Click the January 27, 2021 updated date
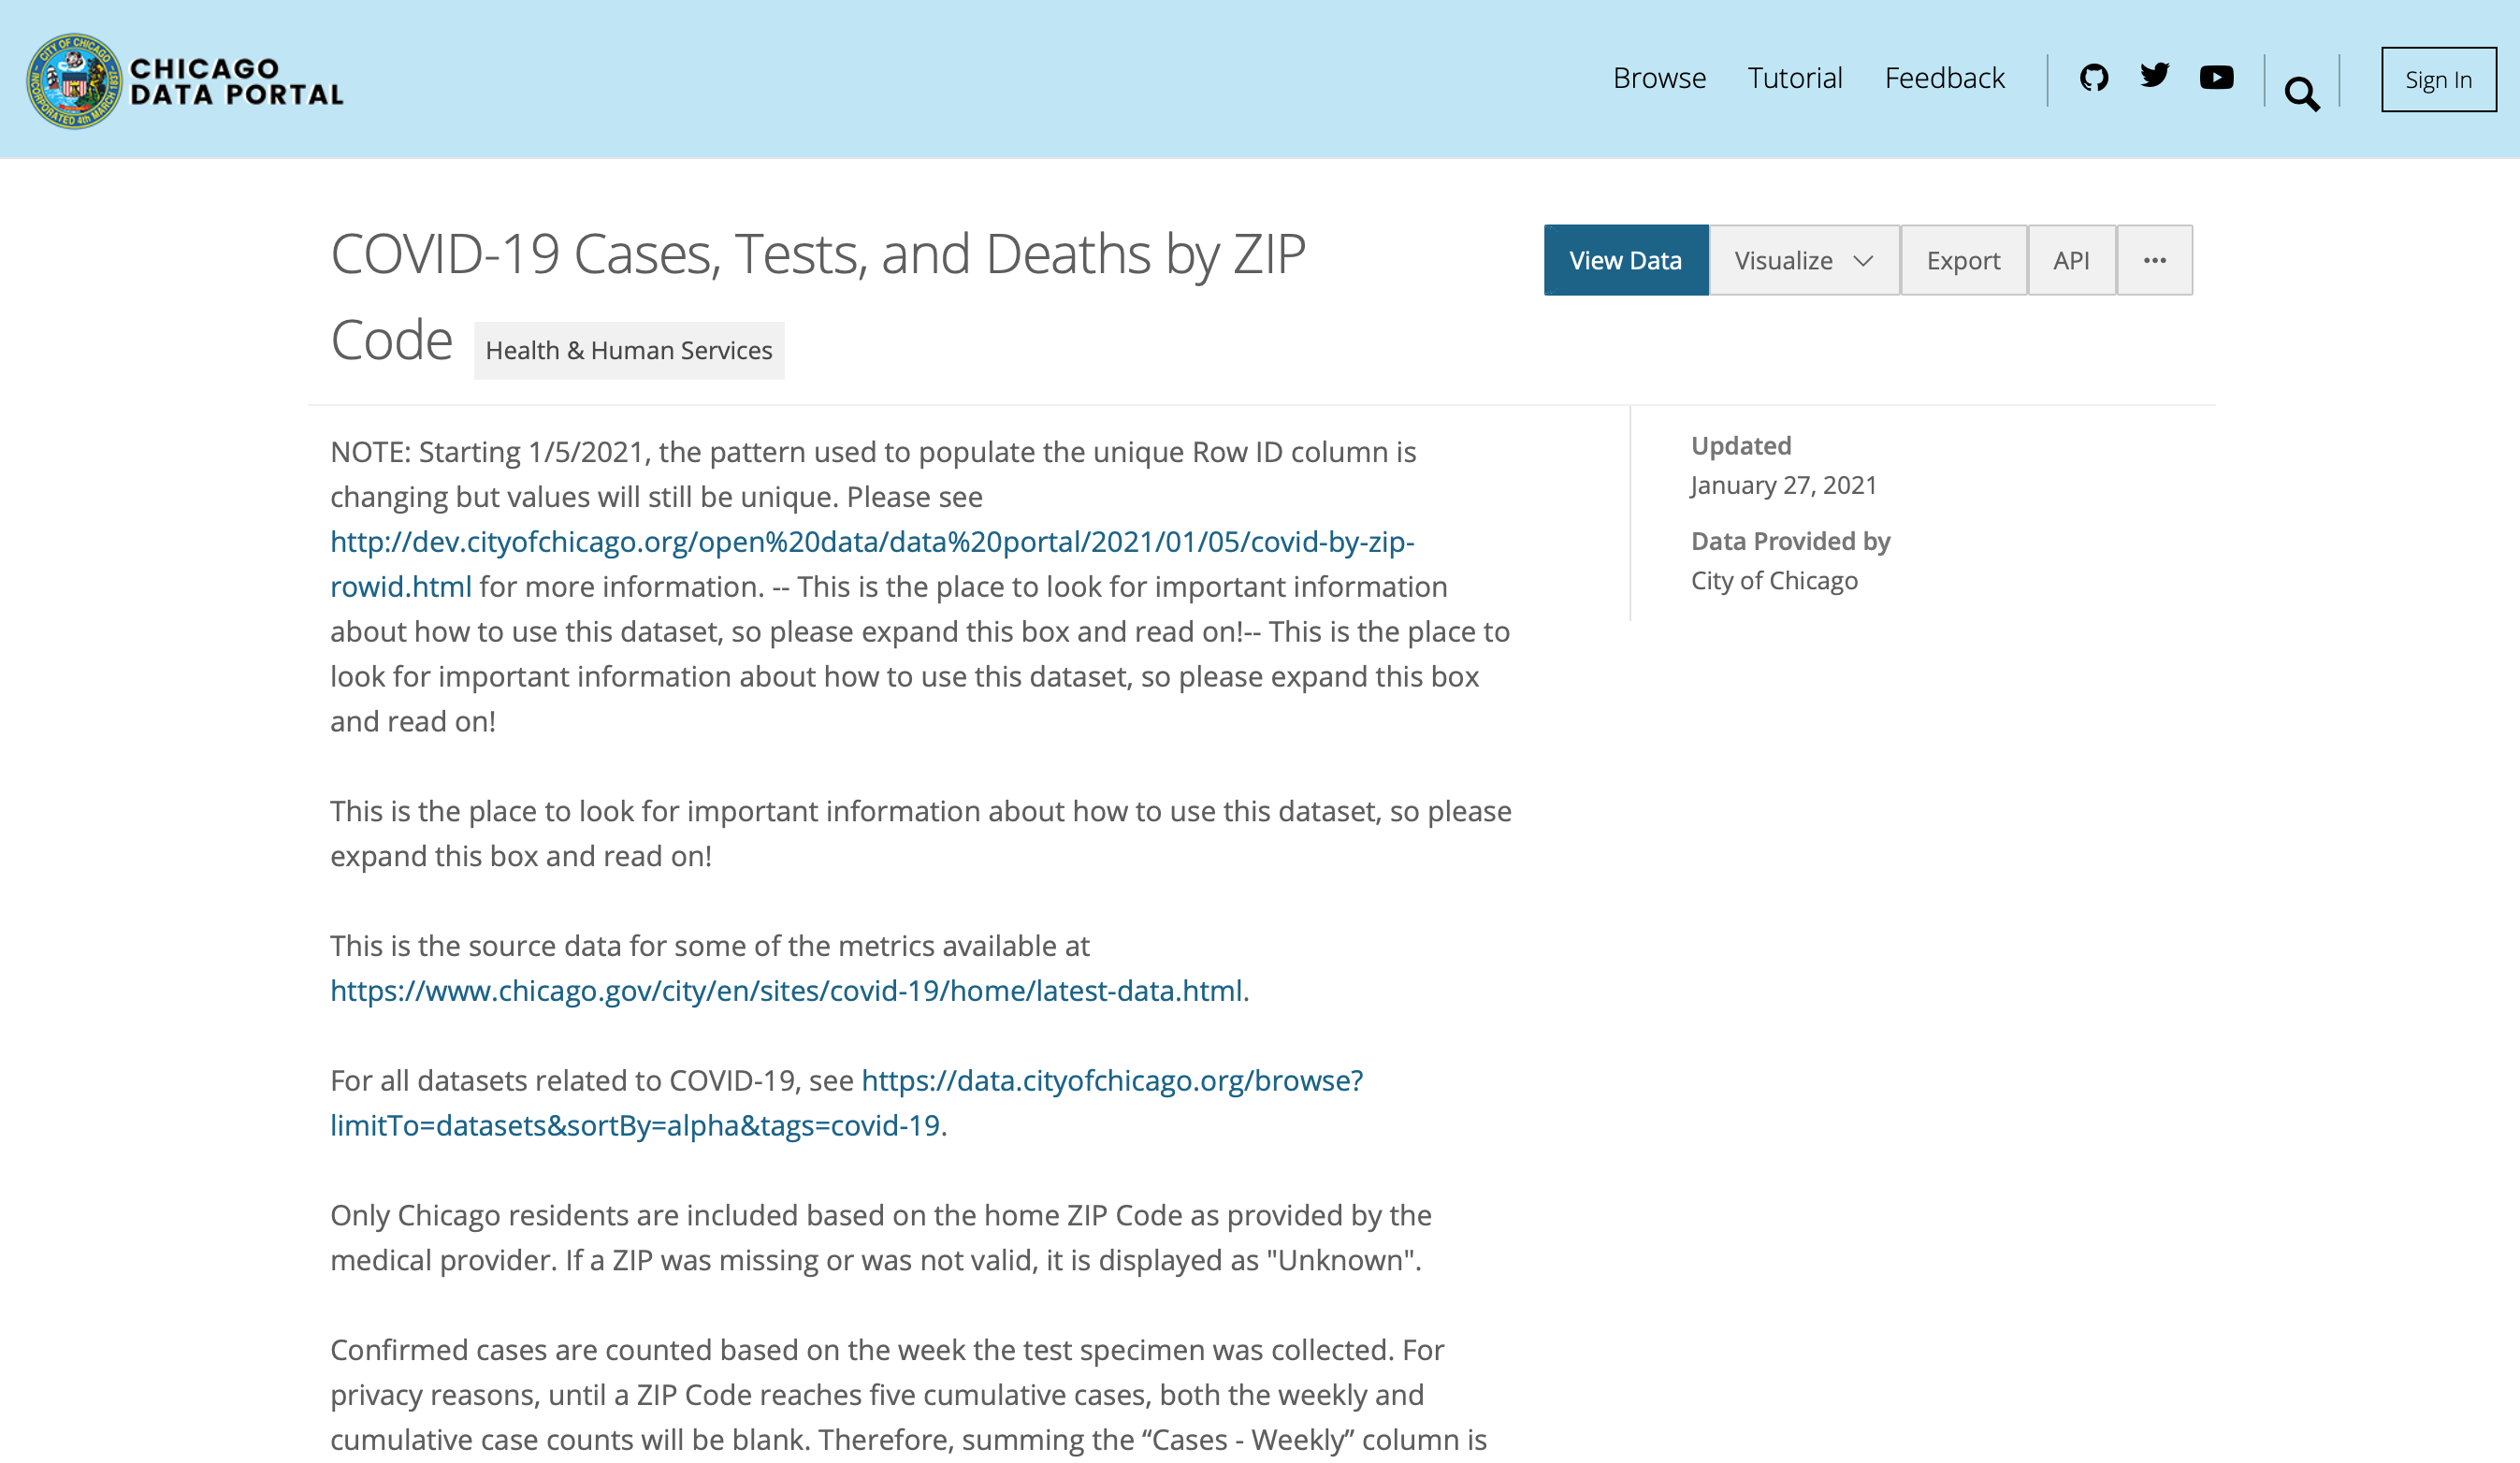 (1783, 485)
